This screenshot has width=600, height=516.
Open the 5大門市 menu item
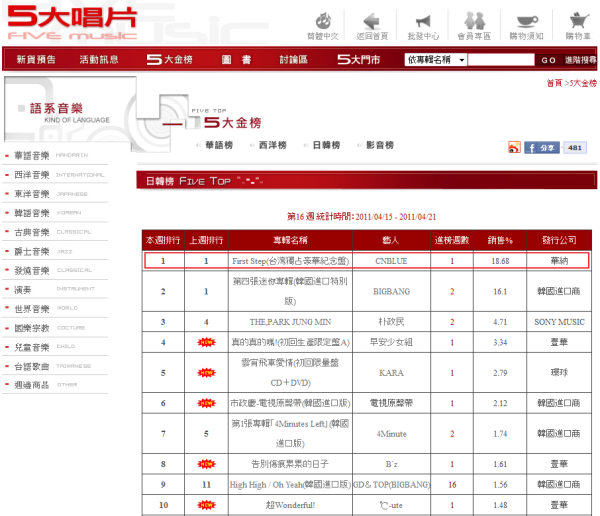pos(359,59)
